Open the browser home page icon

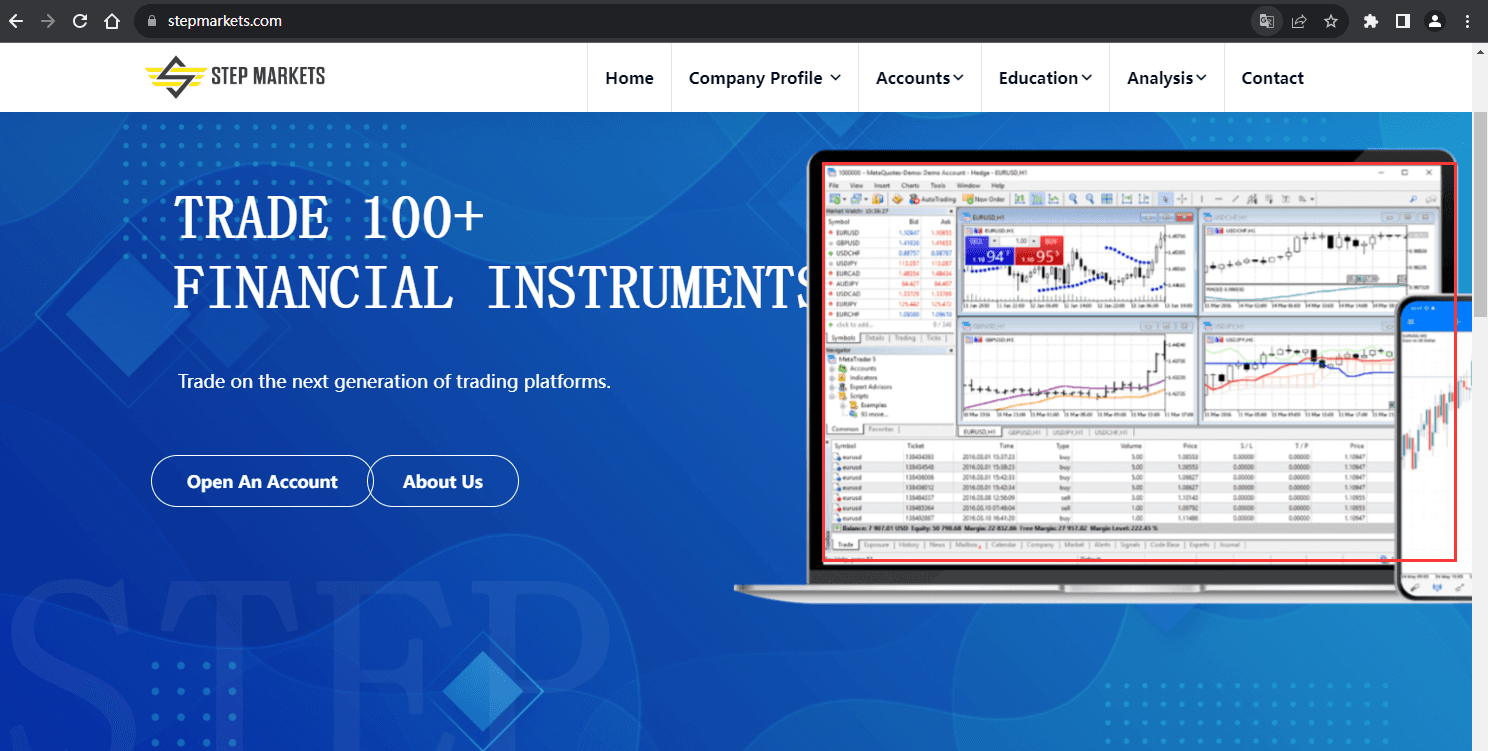(112, 21)
